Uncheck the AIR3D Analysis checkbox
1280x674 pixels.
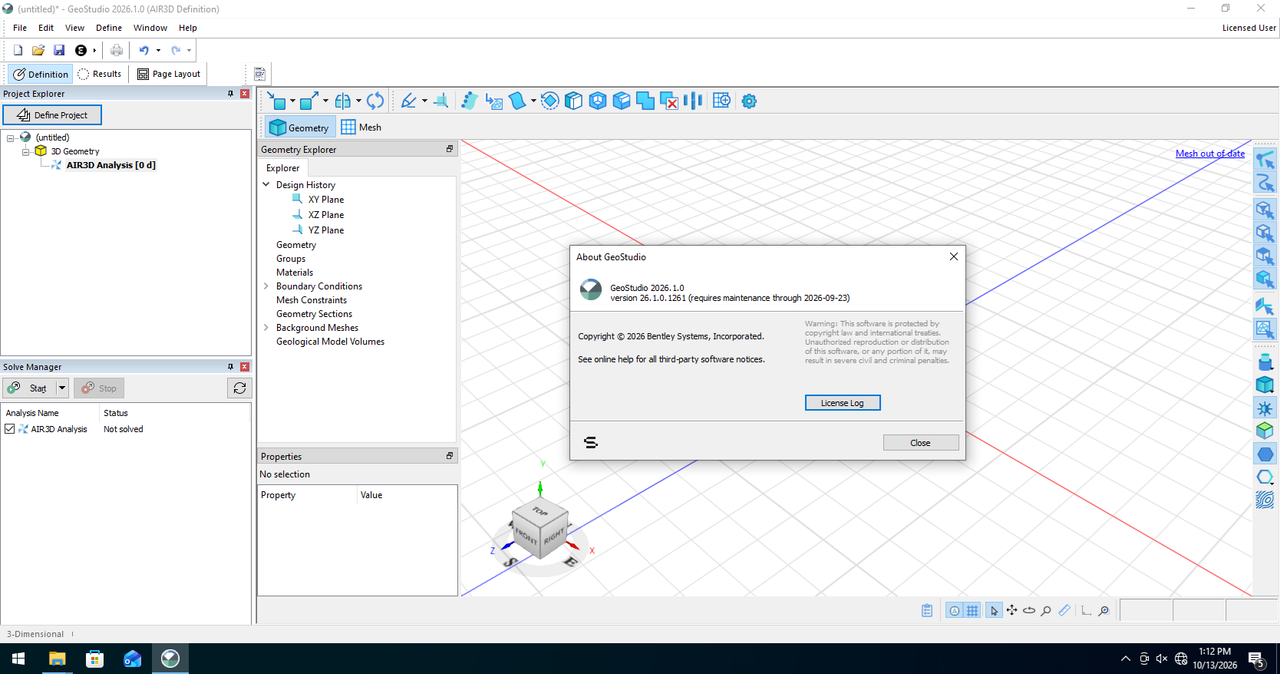(10, 429)
